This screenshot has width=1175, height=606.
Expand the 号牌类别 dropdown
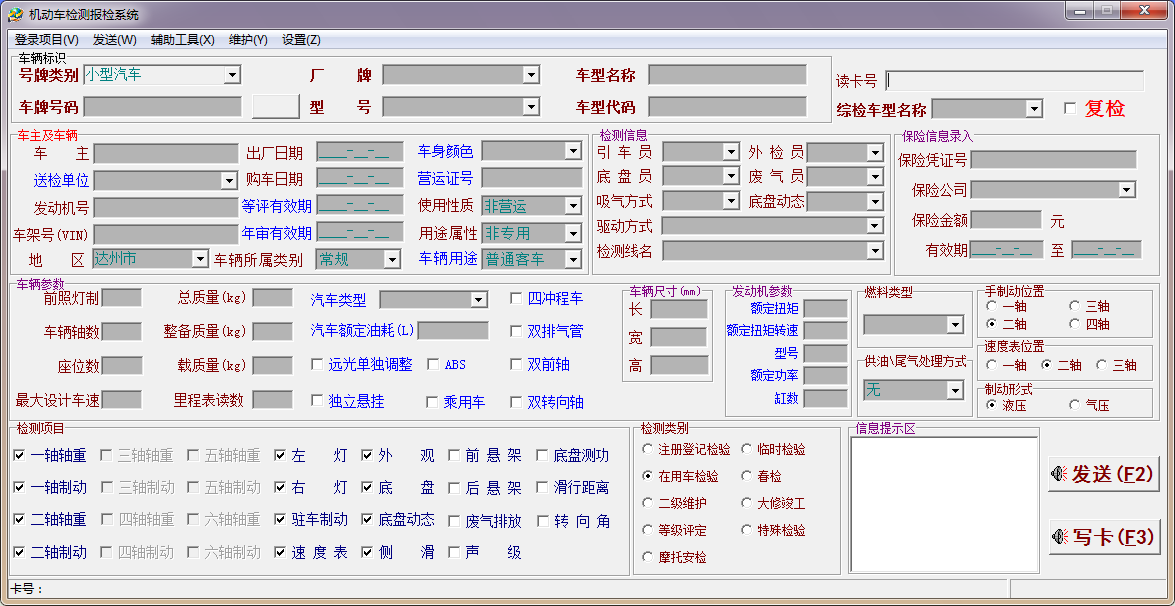[x=232, y=75]
